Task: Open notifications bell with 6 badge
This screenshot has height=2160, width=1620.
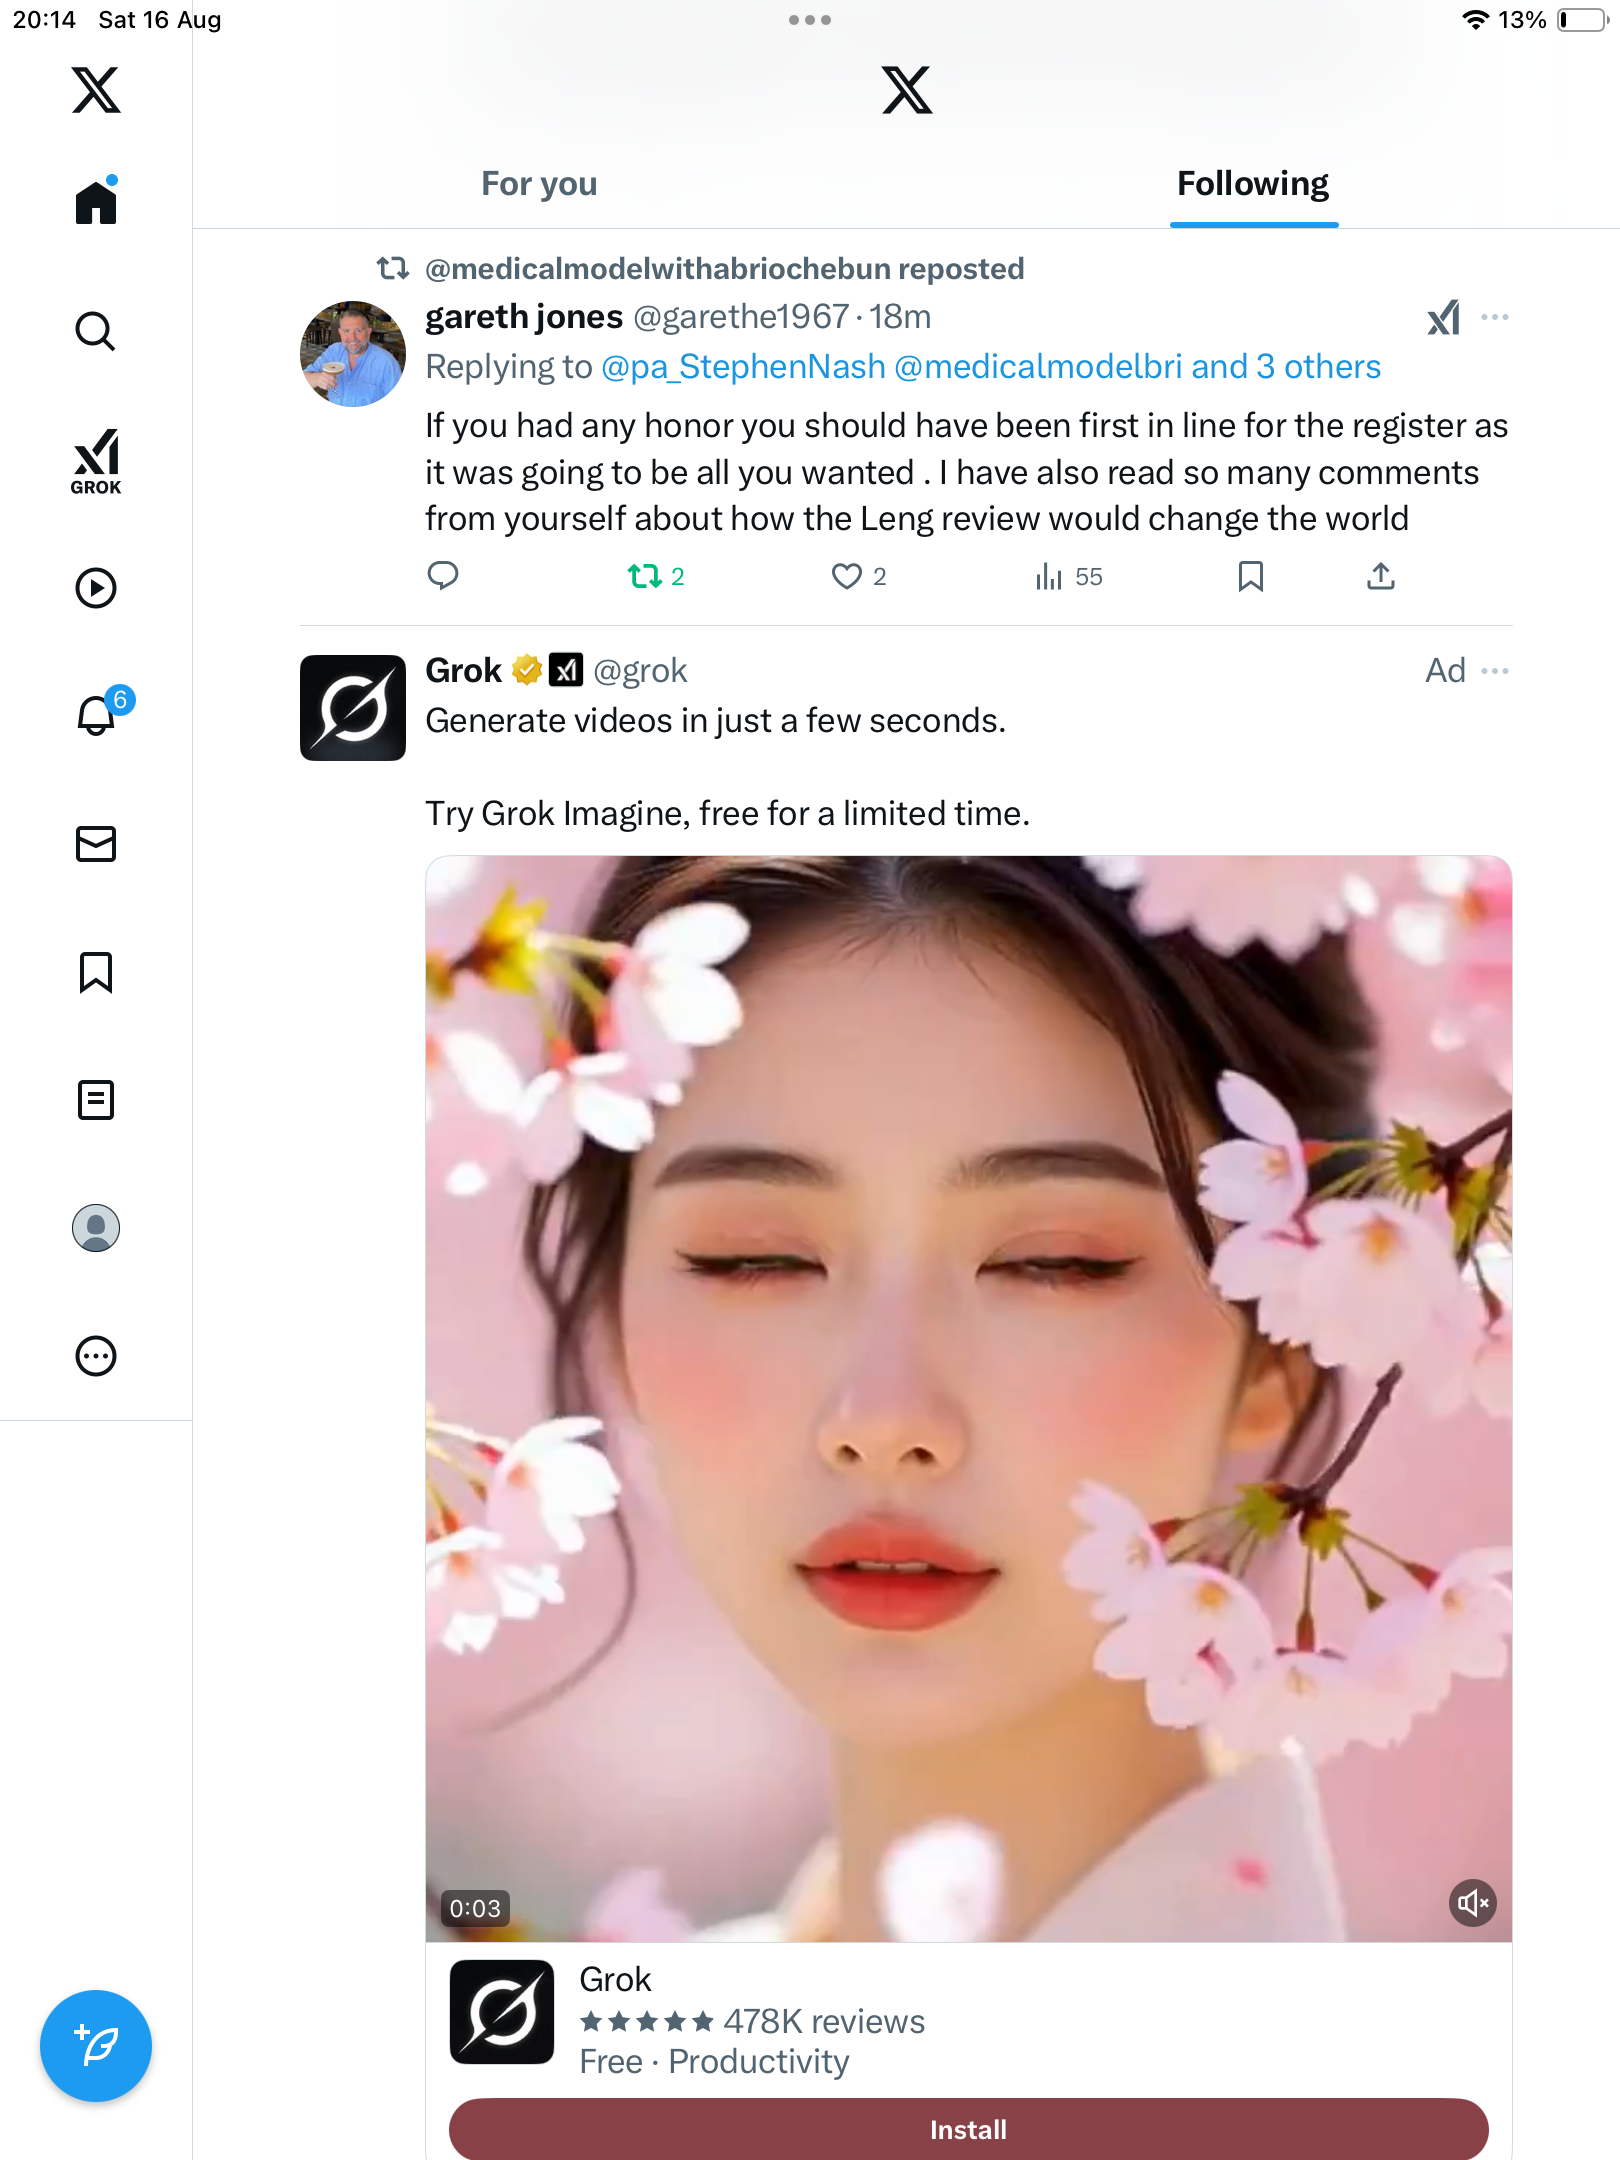Action: (x=97, y=715)
